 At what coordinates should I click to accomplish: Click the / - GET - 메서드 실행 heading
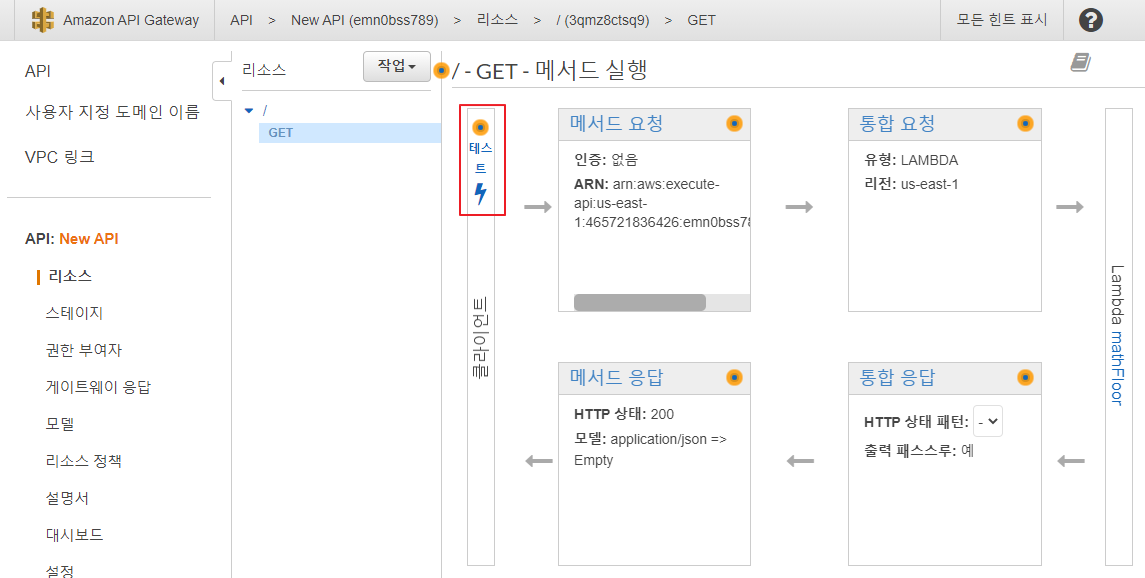550,71
